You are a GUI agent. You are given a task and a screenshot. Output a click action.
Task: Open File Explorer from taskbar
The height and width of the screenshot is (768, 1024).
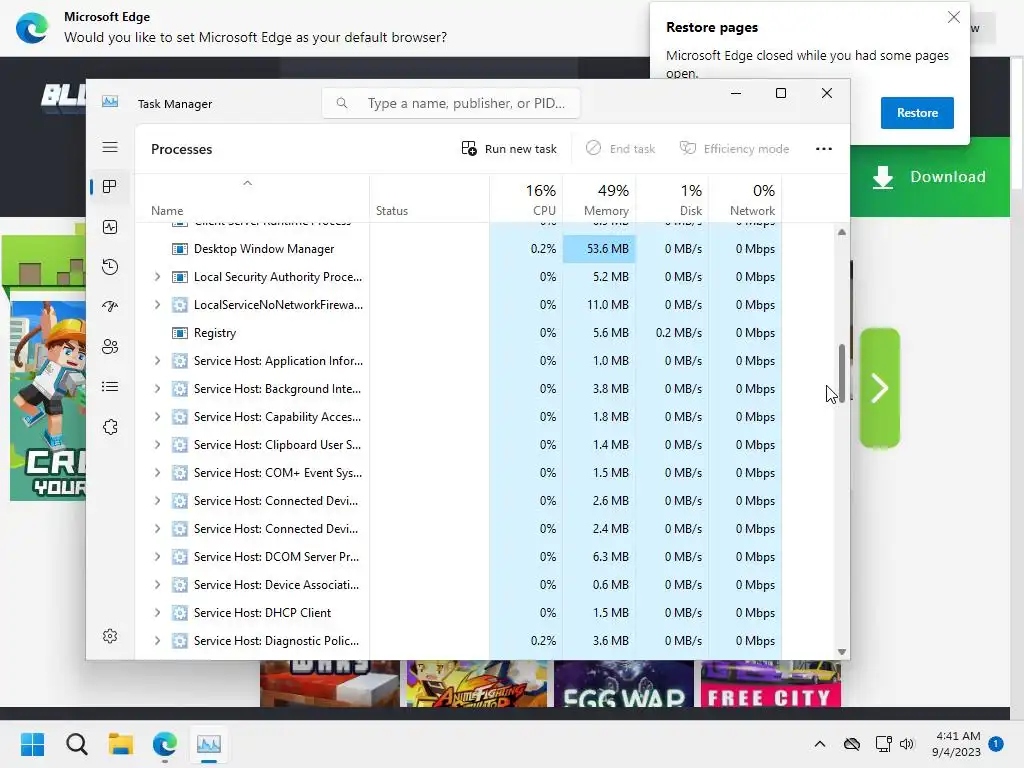121,744
